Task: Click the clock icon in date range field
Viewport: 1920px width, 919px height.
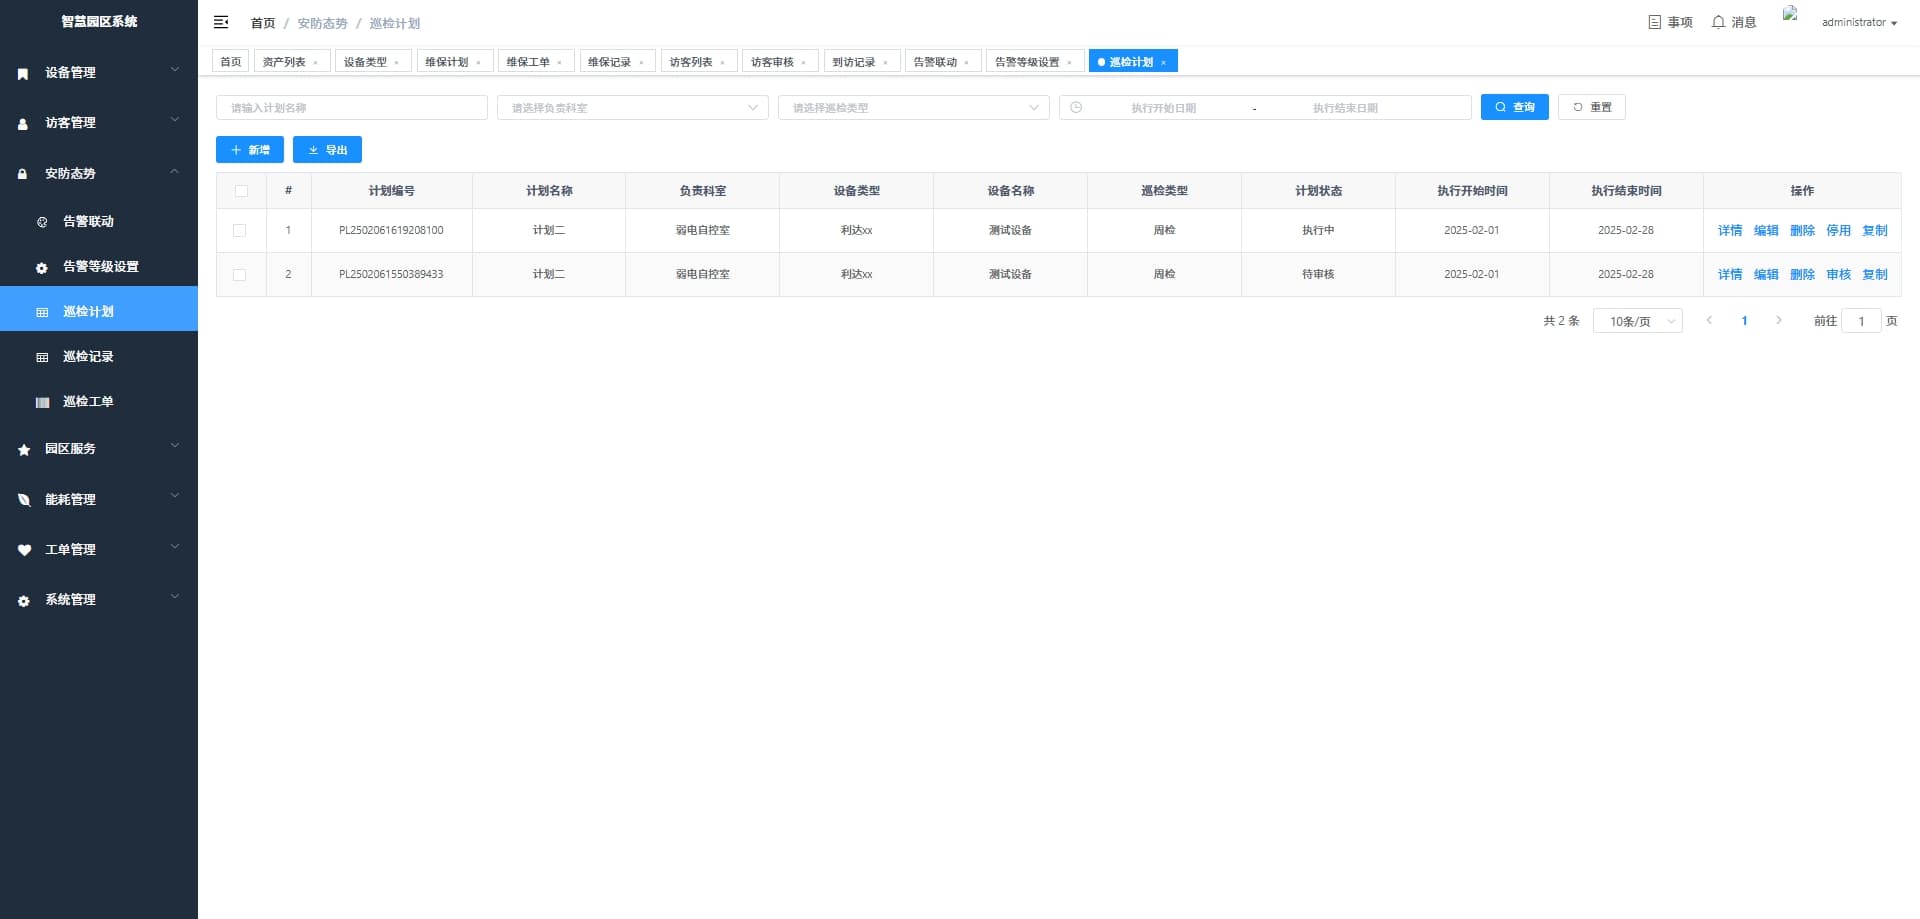Action: click(x=1076, y=107)
